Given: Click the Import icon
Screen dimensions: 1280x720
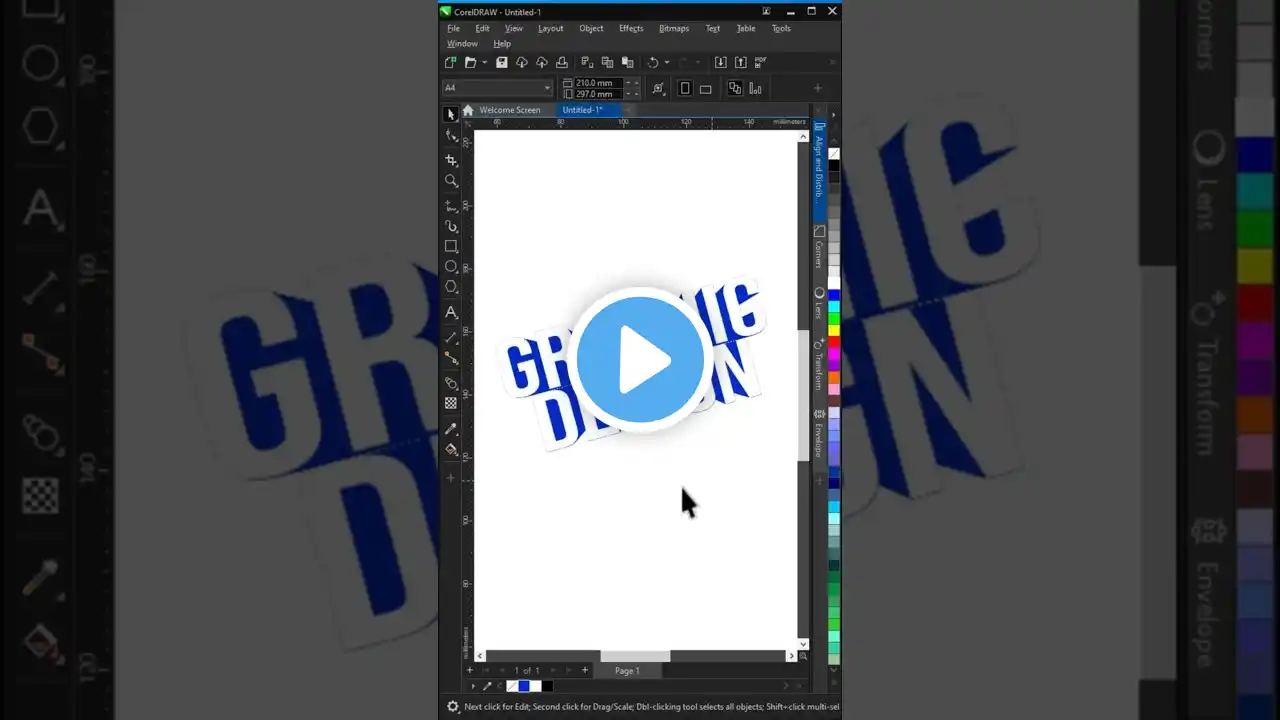Looking at the screenshot, I should tap(720, 62).
